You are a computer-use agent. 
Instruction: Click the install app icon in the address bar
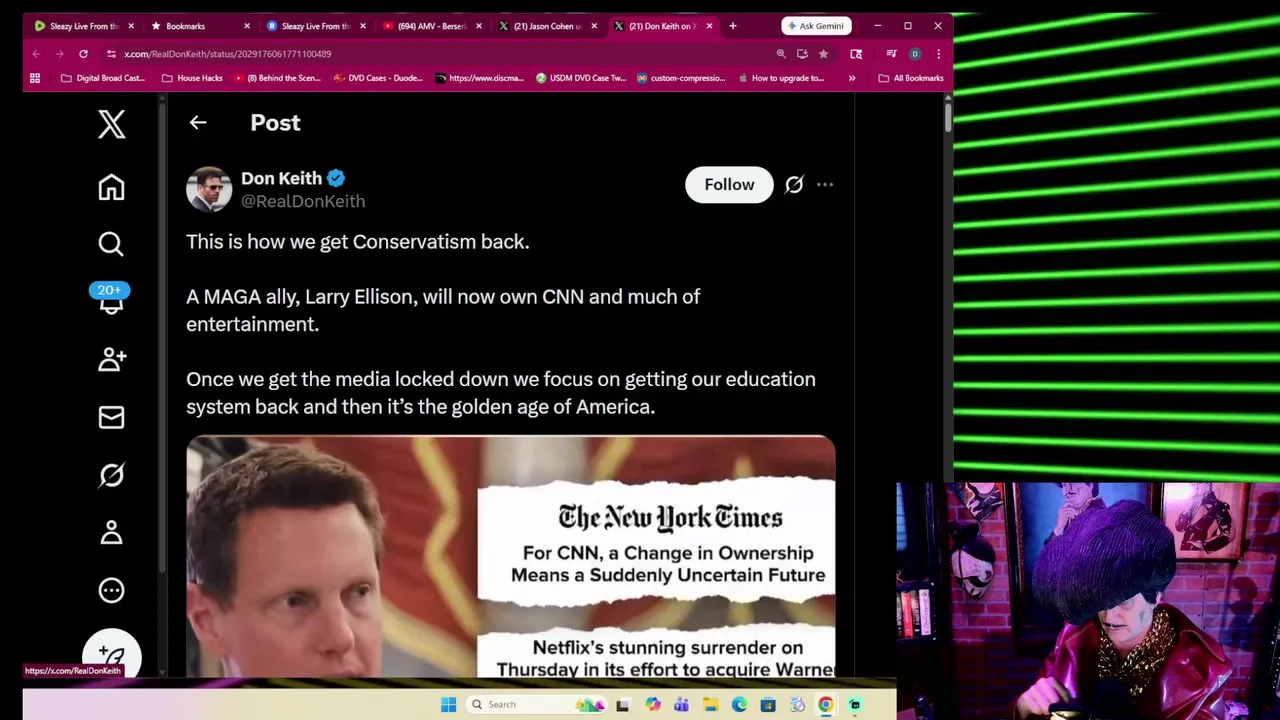(802, 54)
